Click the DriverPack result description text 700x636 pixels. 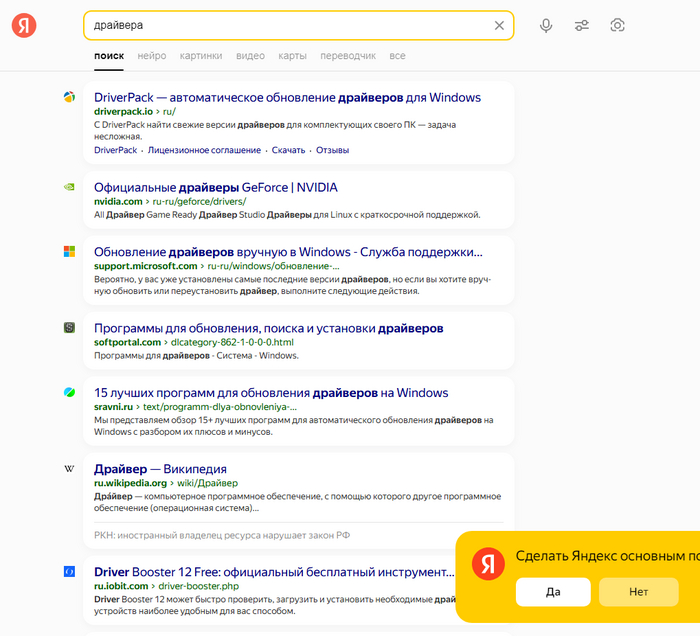[x=275, y=131]
